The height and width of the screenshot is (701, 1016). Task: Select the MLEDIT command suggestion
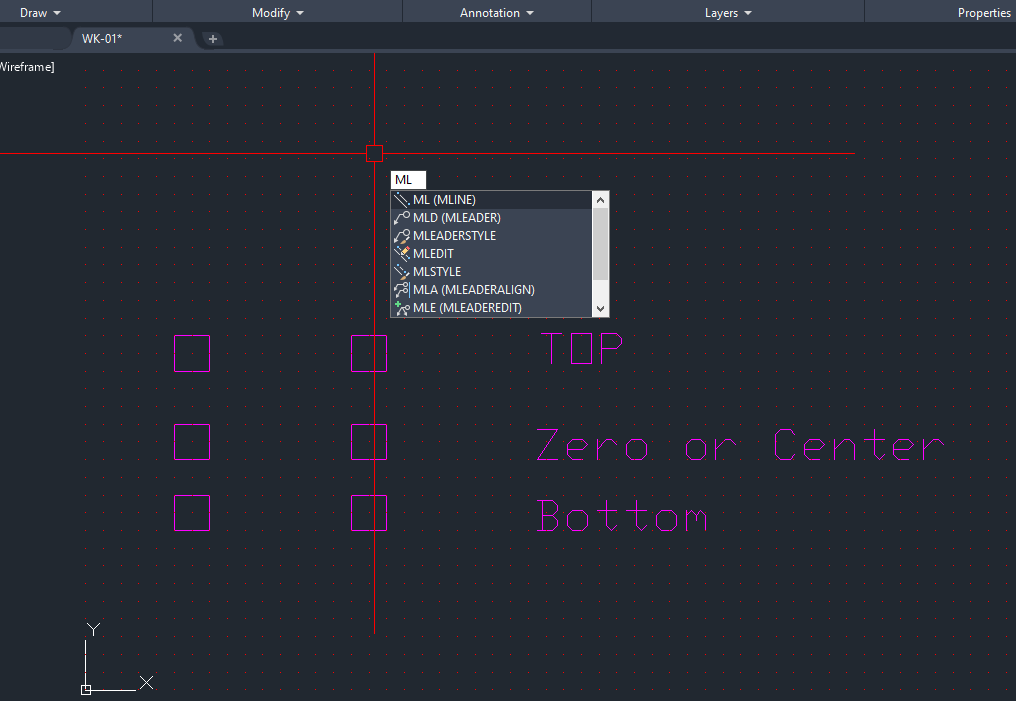tap(433, 254)
